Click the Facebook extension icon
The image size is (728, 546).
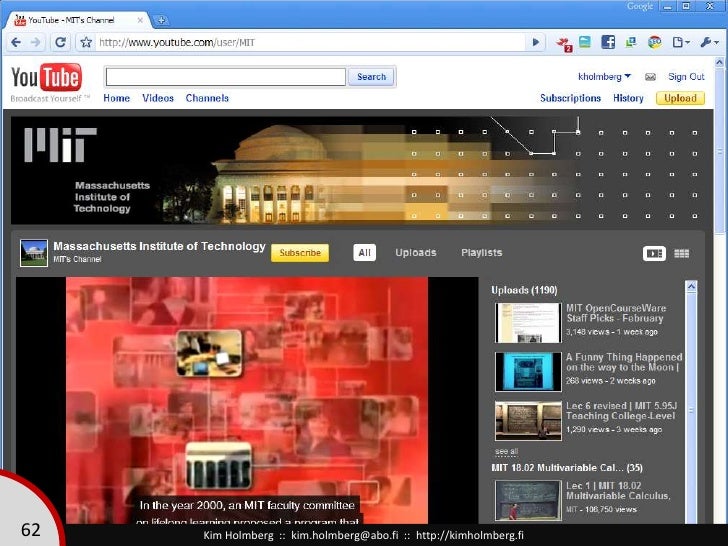[608, 42]
